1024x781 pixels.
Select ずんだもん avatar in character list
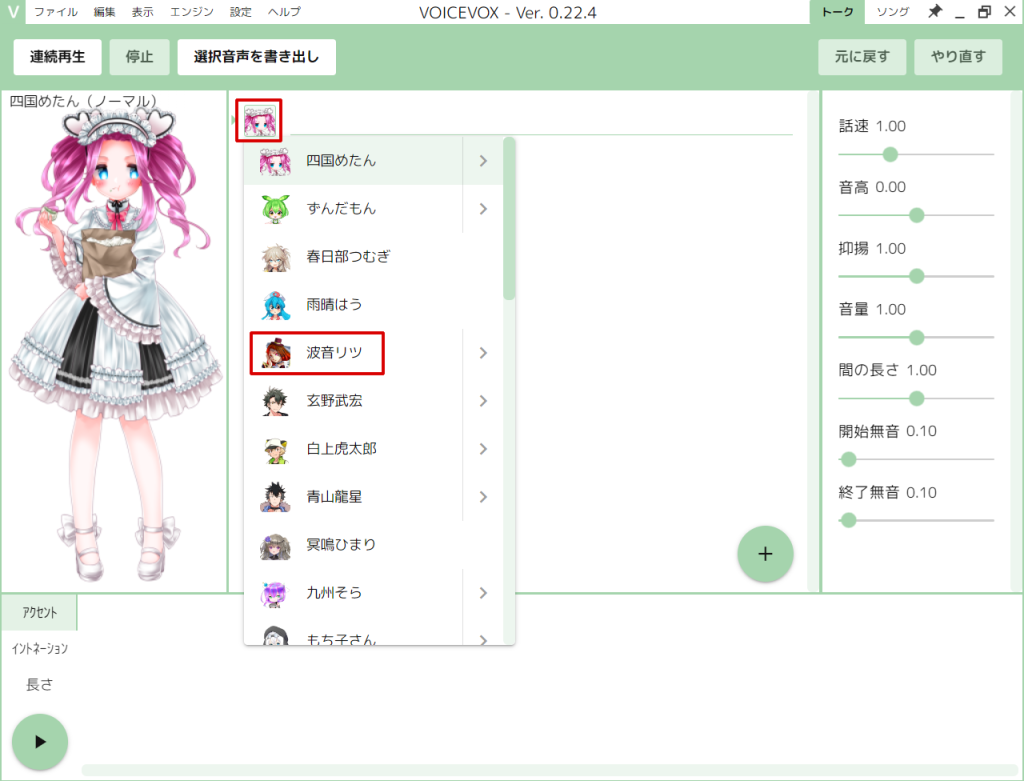274,209
